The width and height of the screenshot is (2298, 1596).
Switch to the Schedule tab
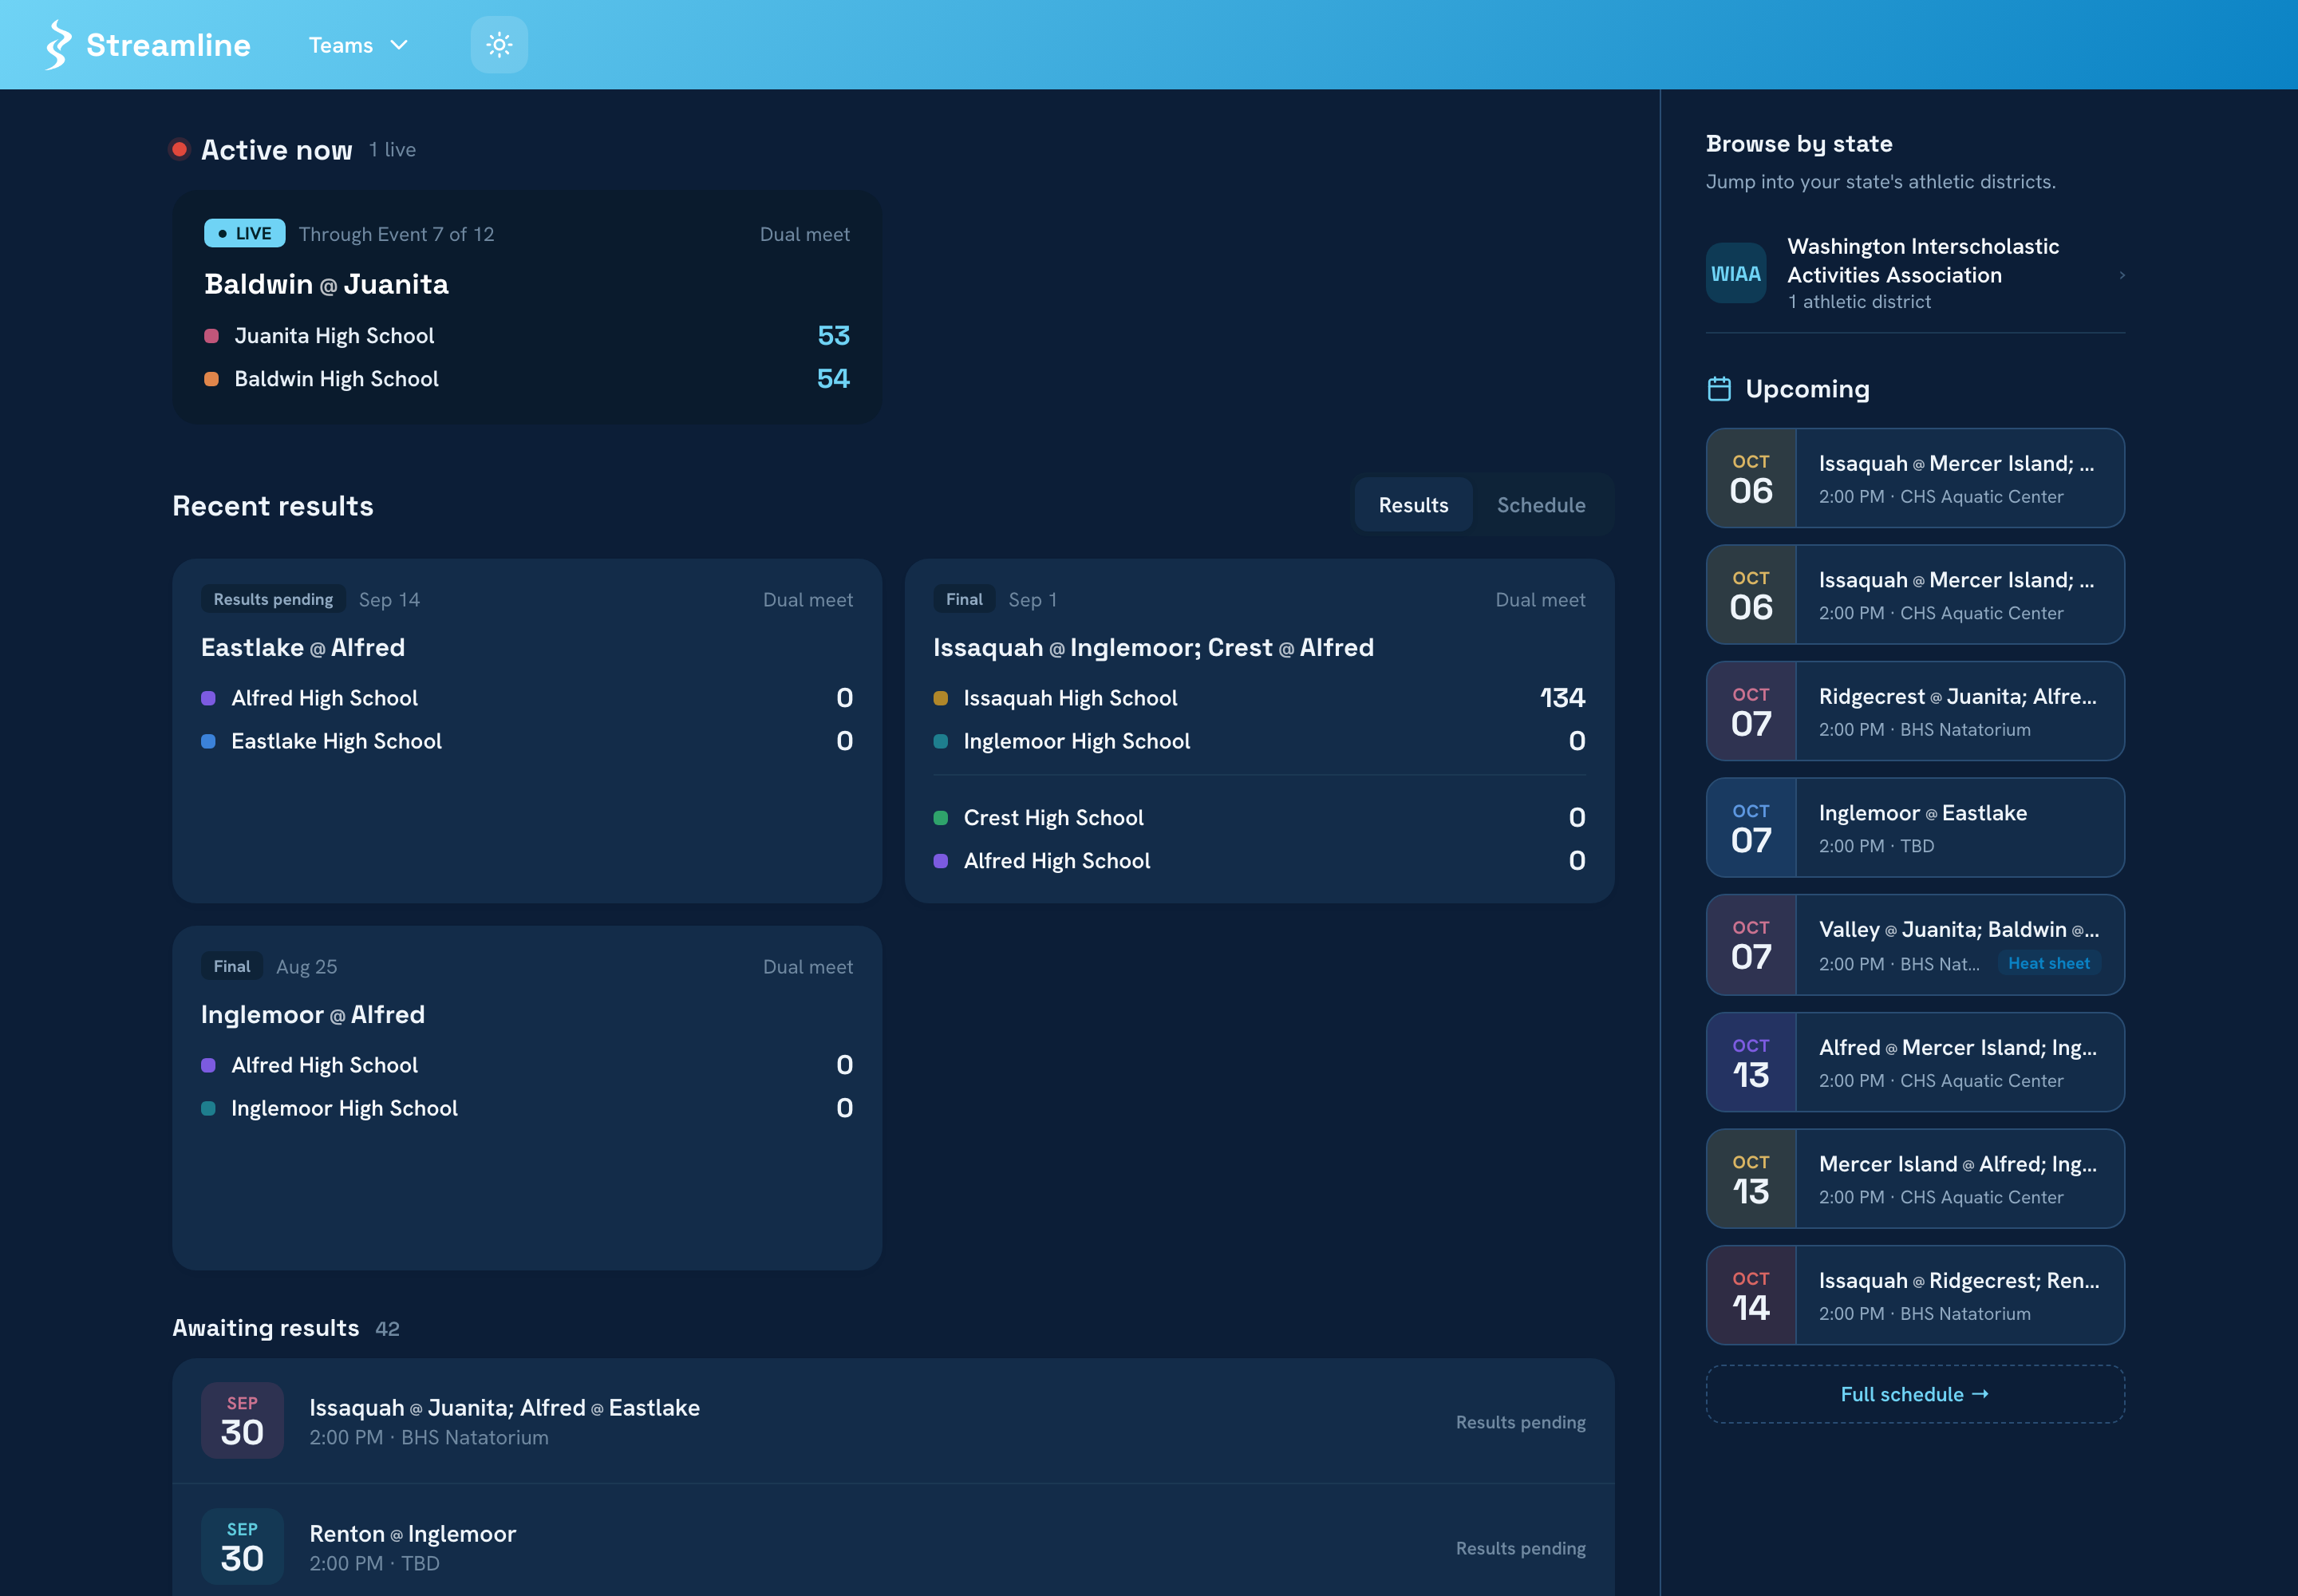[x=1541, y=505]
